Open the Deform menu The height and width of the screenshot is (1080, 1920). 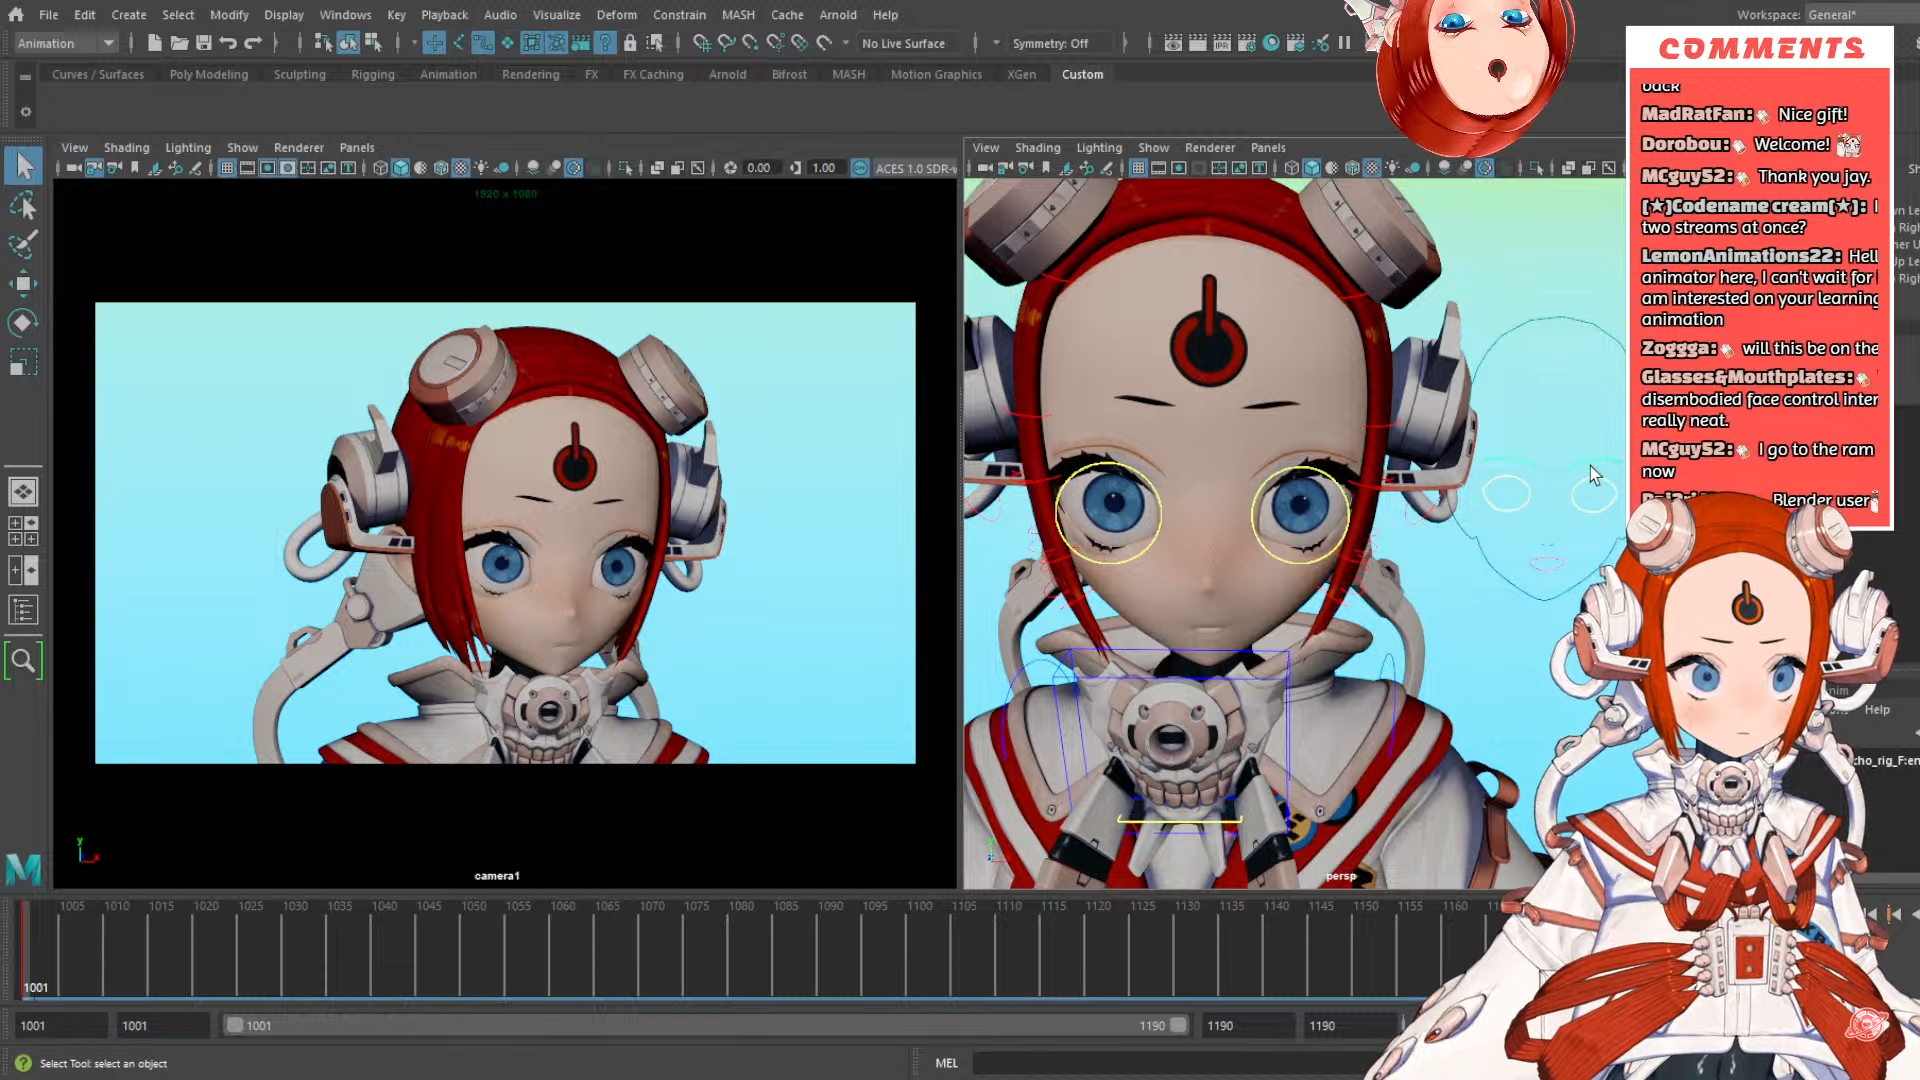coord(616,14)
